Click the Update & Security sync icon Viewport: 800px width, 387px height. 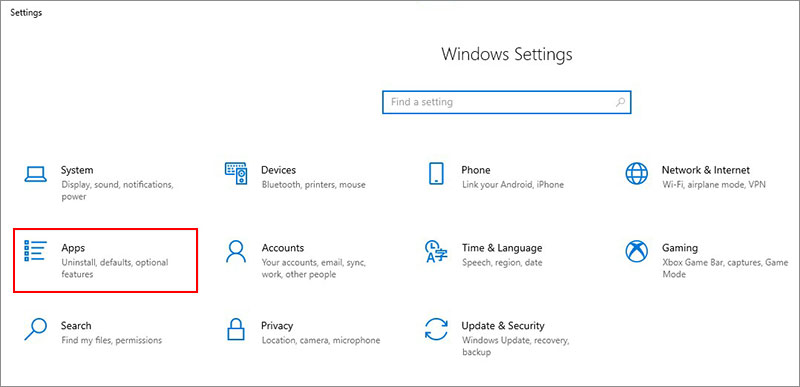[x=436, y=329]
